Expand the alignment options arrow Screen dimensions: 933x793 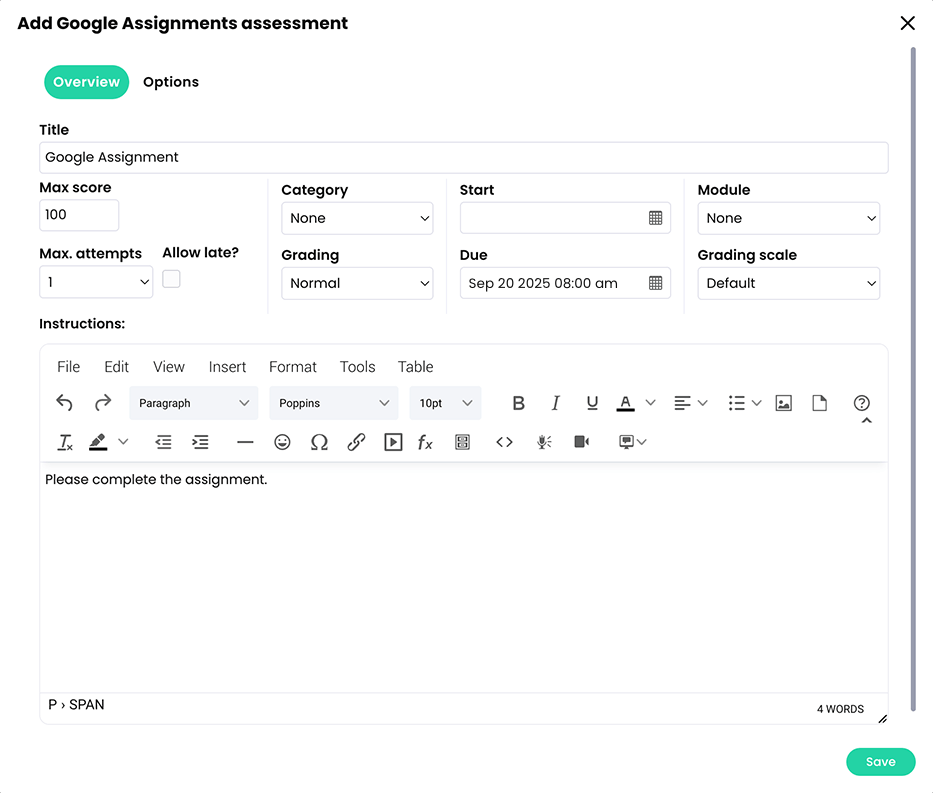[702, 403]
